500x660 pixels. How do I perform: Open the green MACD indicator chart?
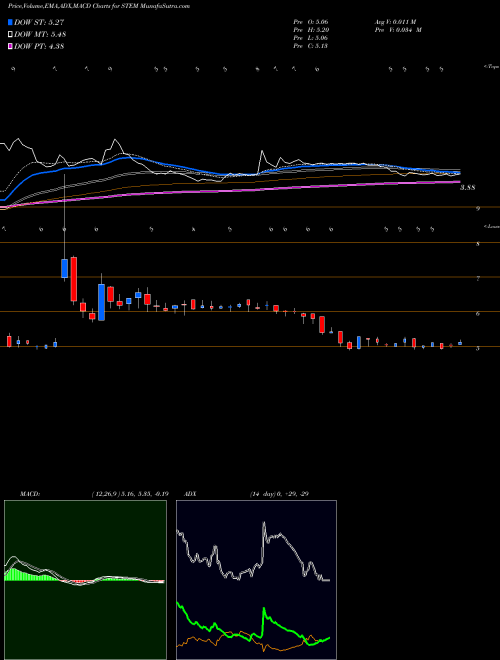point(85,580)
